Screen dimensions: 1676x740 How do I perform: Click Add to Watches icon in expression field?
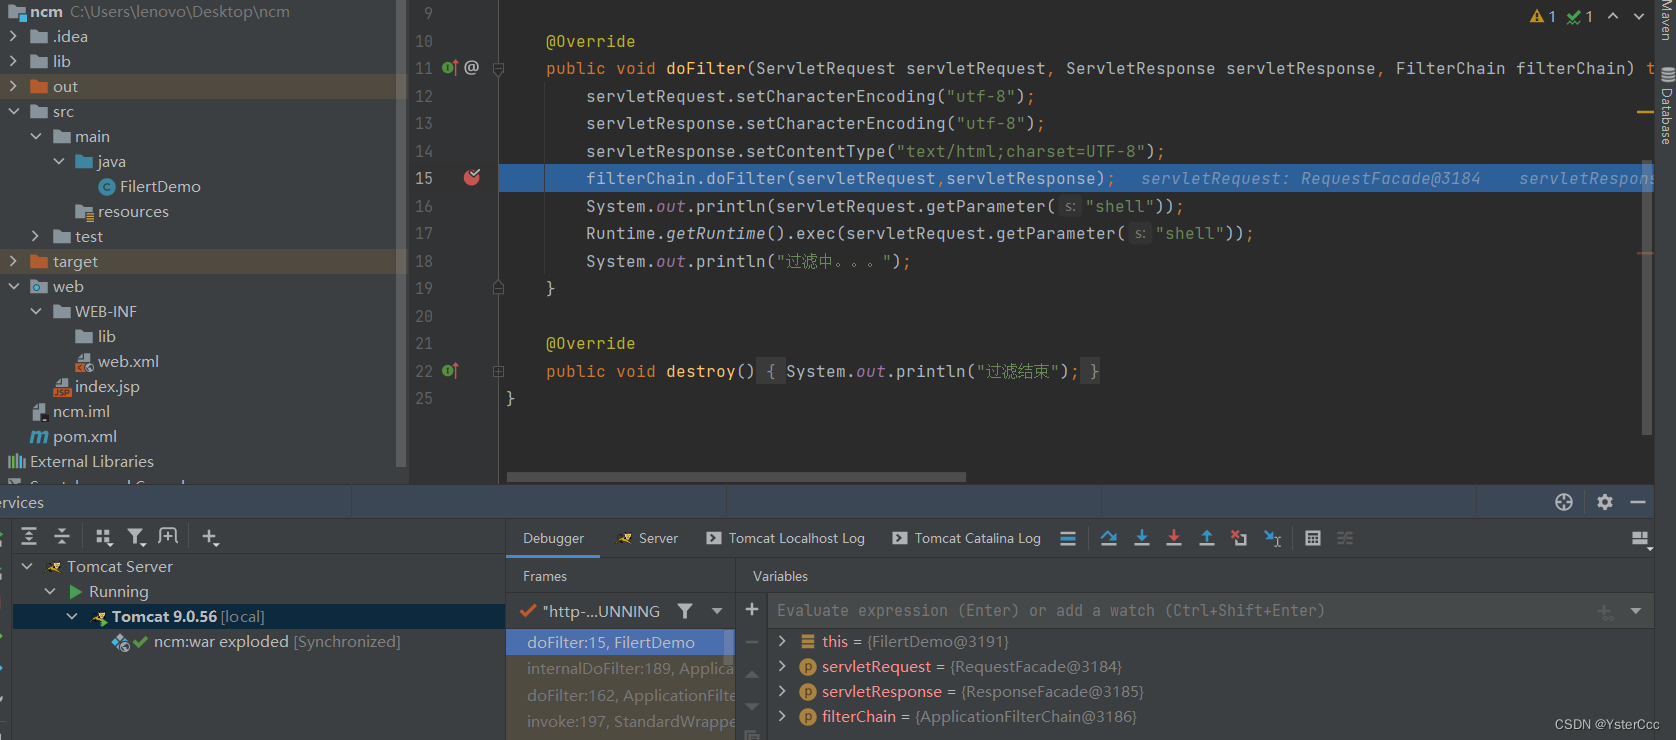(x=1604, y=611)
